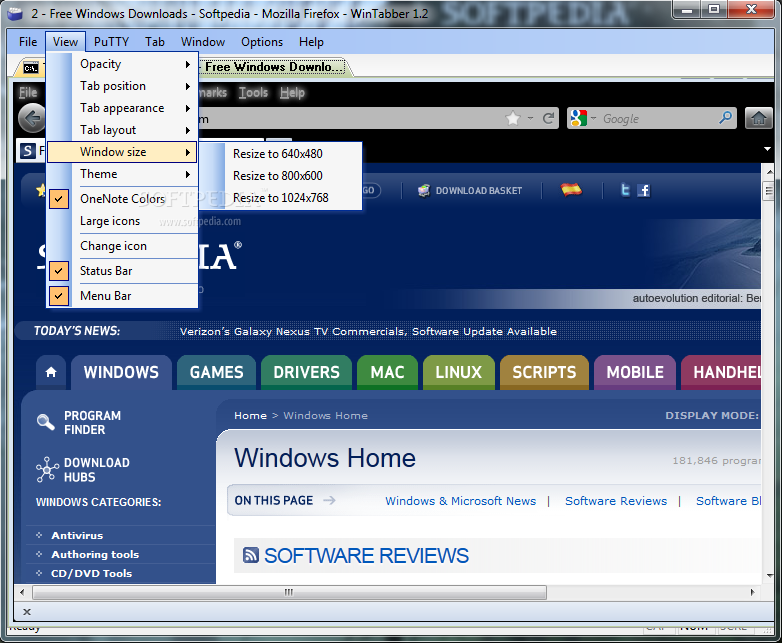The width and height of the screenshot is (782, 643).
Task: Click the vertical scrollbar down arrow
Action: [770, 575]
